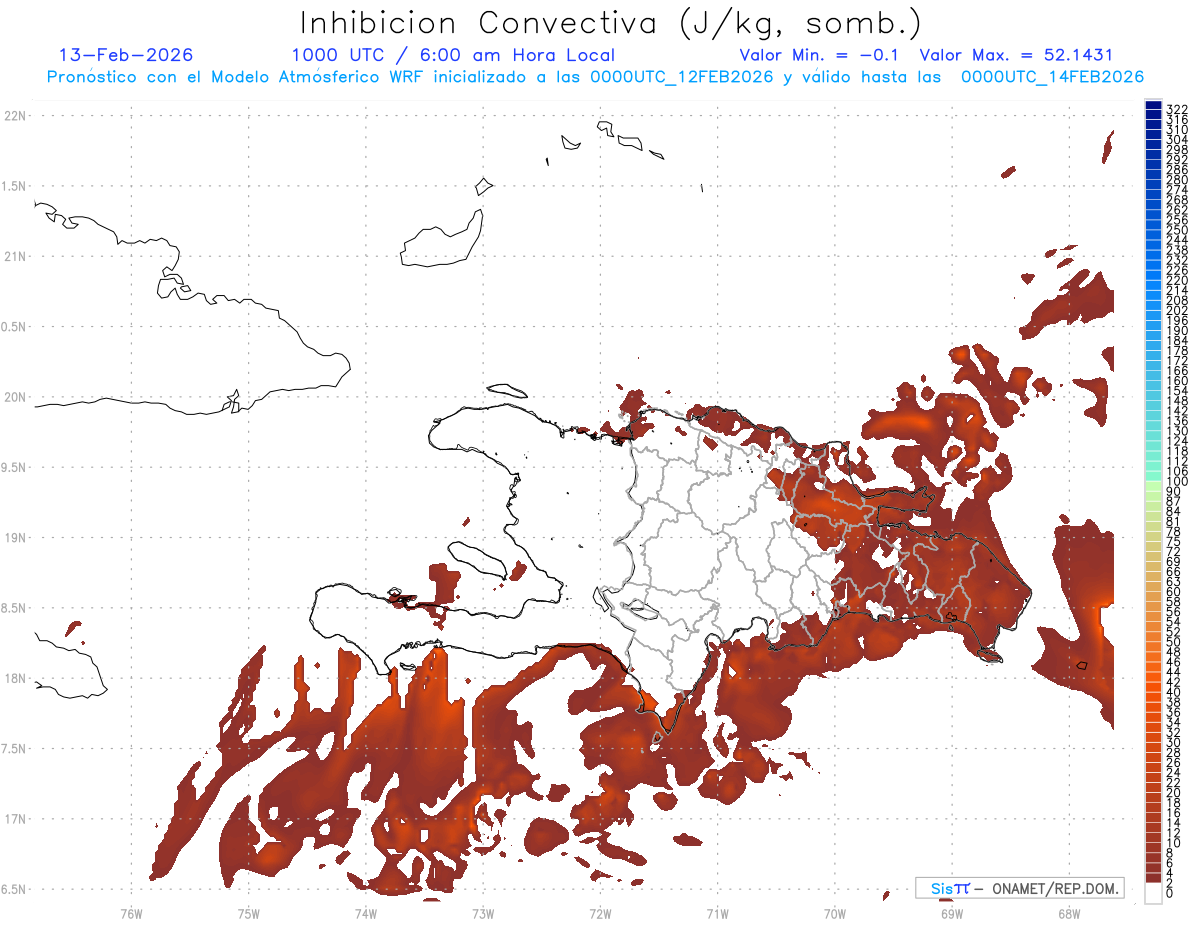Viewport: 1200px width, 927px height.
Task: Click the "0" colorbar value
Action: pos(1170,892)
